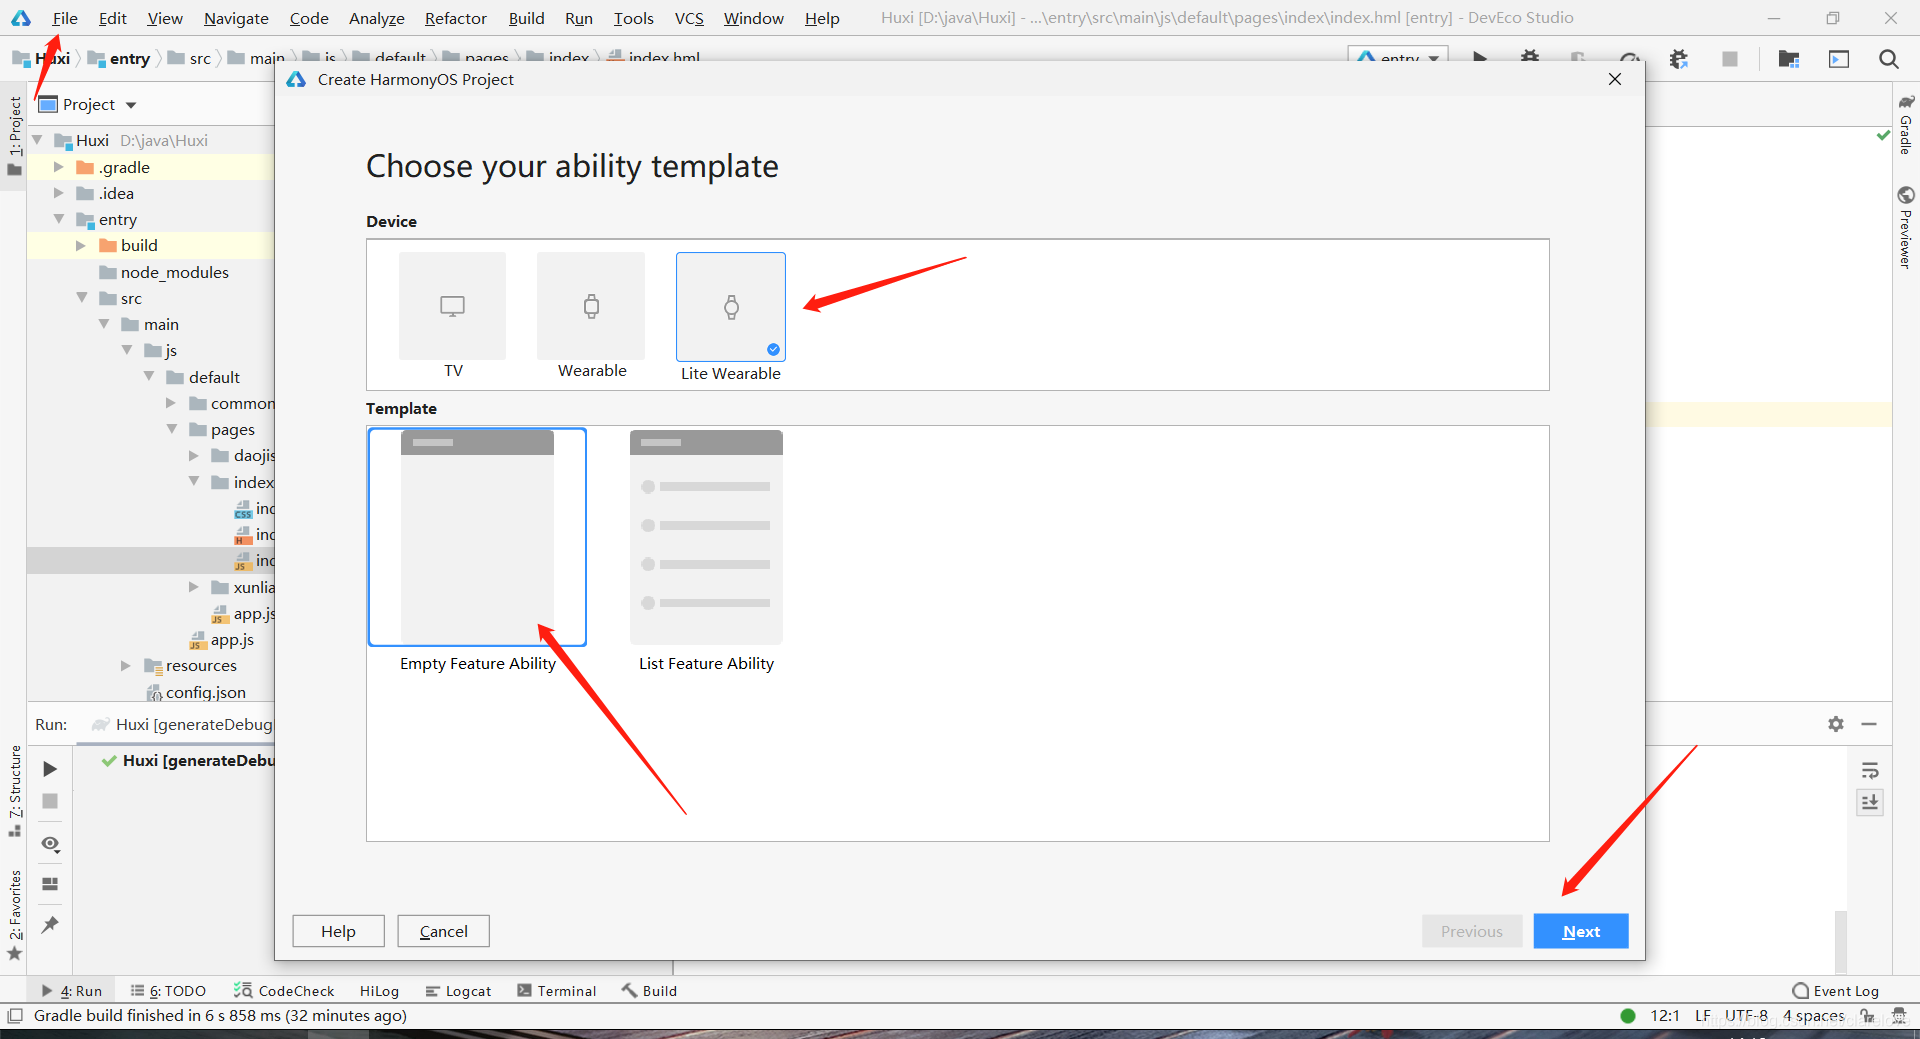This screenshot has width=1920, height=1039.
Task: Open the Refactor menu
Action: pyautogui.click(x=456, y=18)
